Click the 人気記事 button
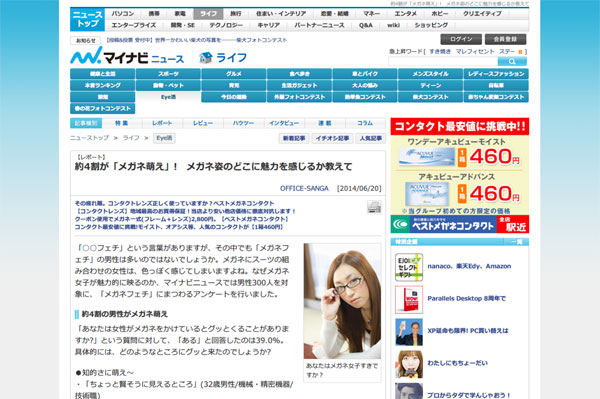Image resolution: width=600 pixels, height=399 pixels. [370, 138]
